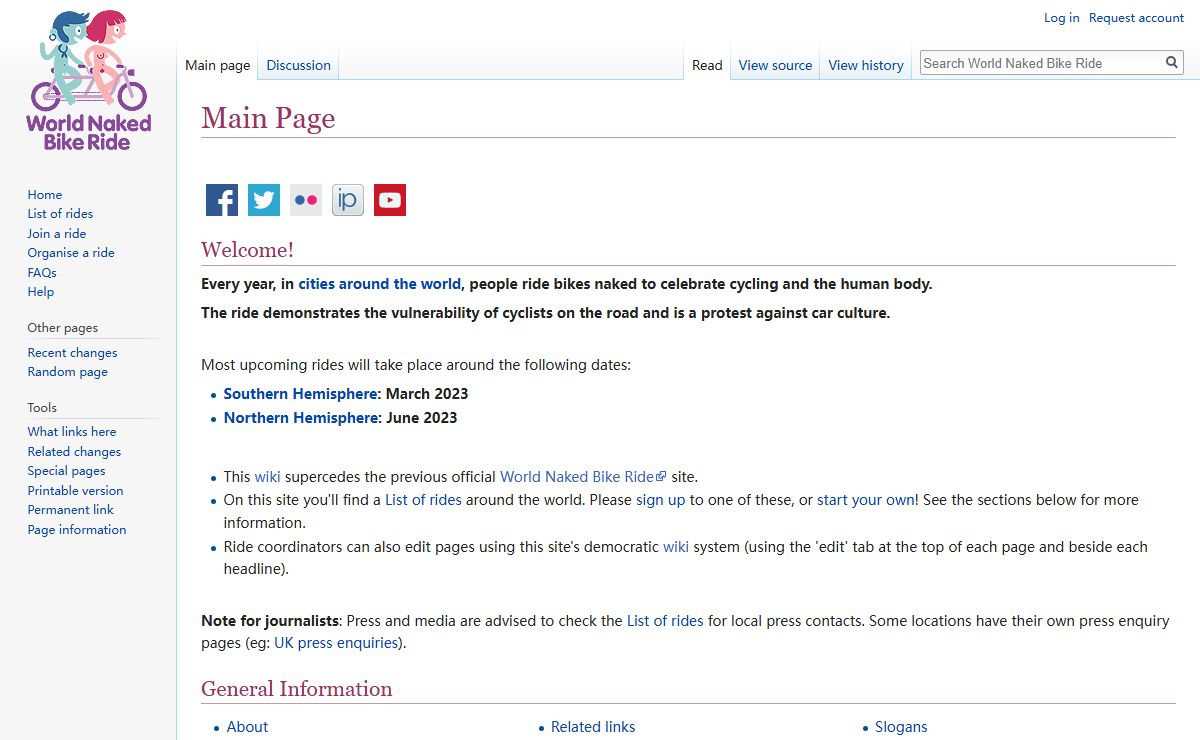Switch to the Discussion tab
Viewport: 1200px width, 740px height.
[298, 65]
